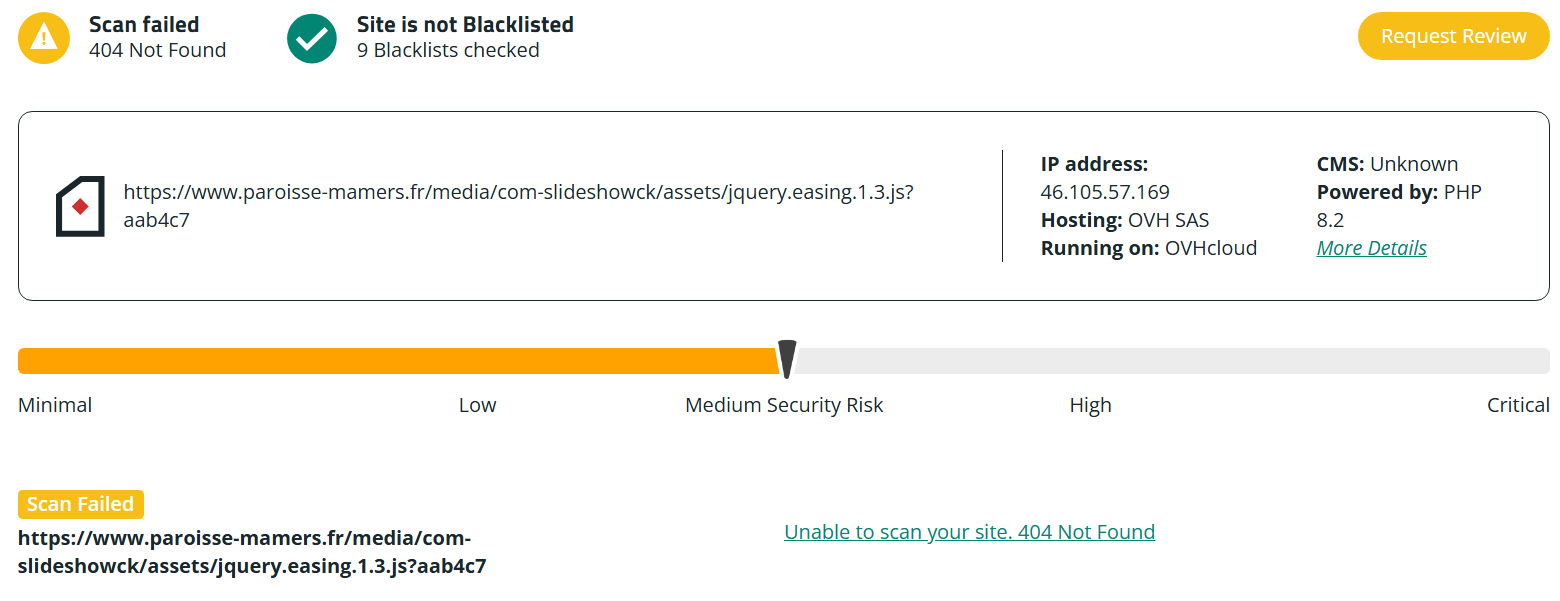
Task: Click the gray unfilled part of risk bar
Action: coord(1170,361)
